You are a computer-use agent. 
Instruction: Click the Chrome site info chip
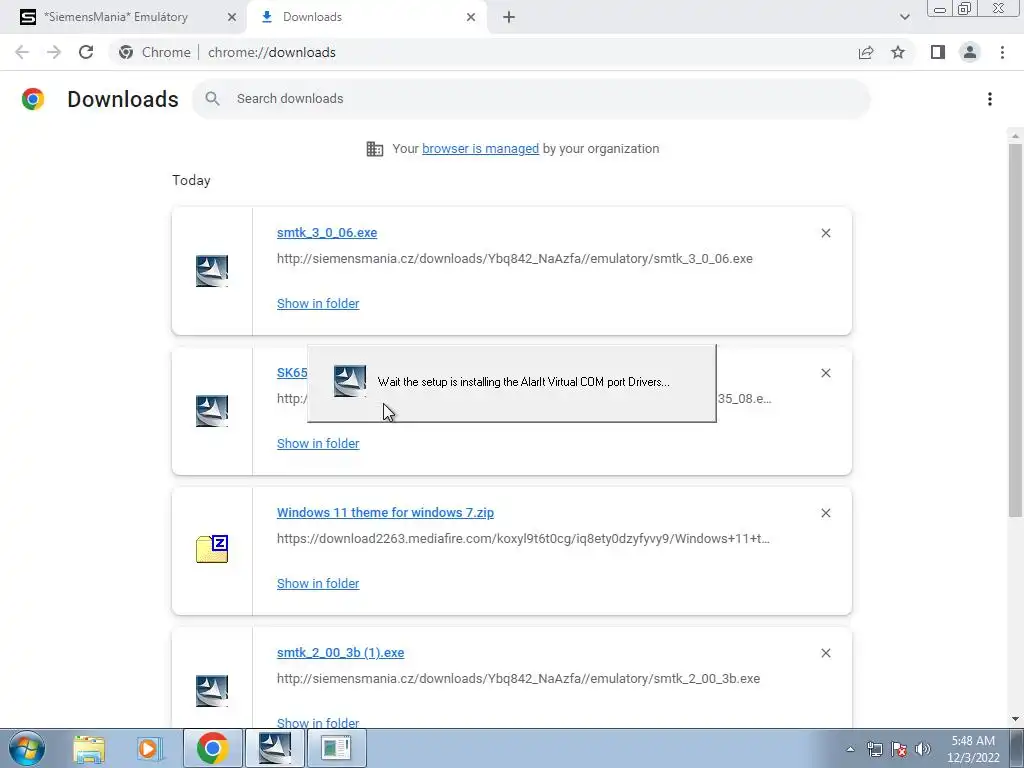coord(154,52)
